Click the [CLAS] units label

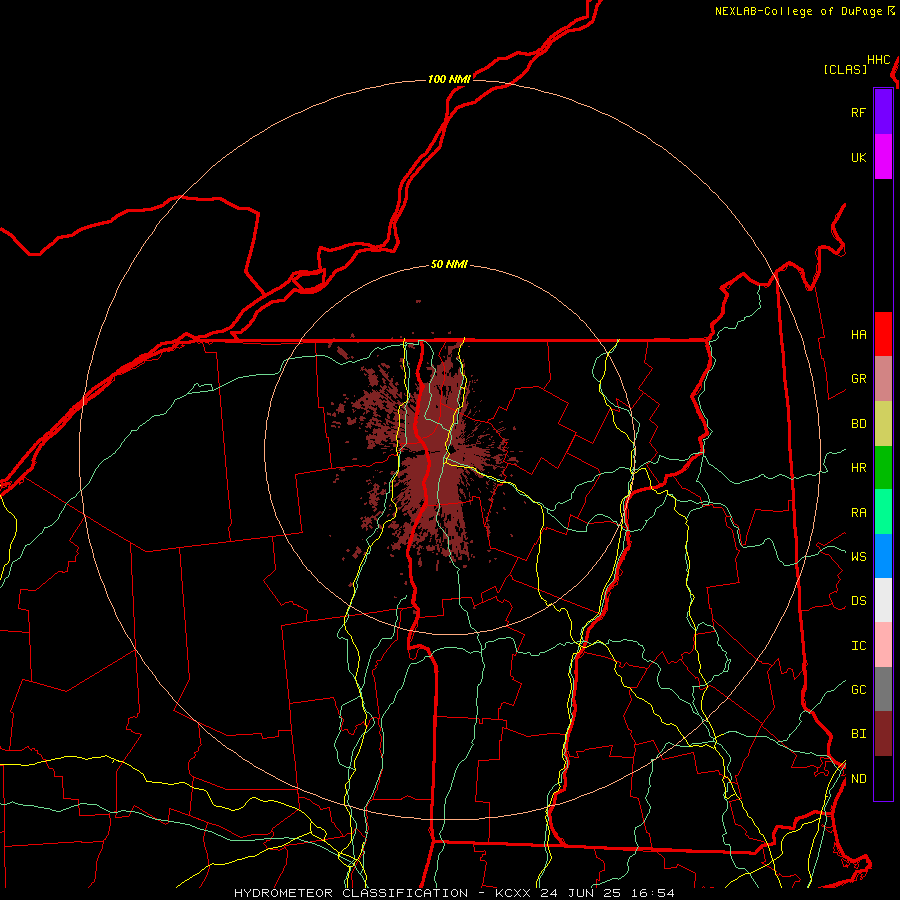pyautogui.click(x=845, y=69)
